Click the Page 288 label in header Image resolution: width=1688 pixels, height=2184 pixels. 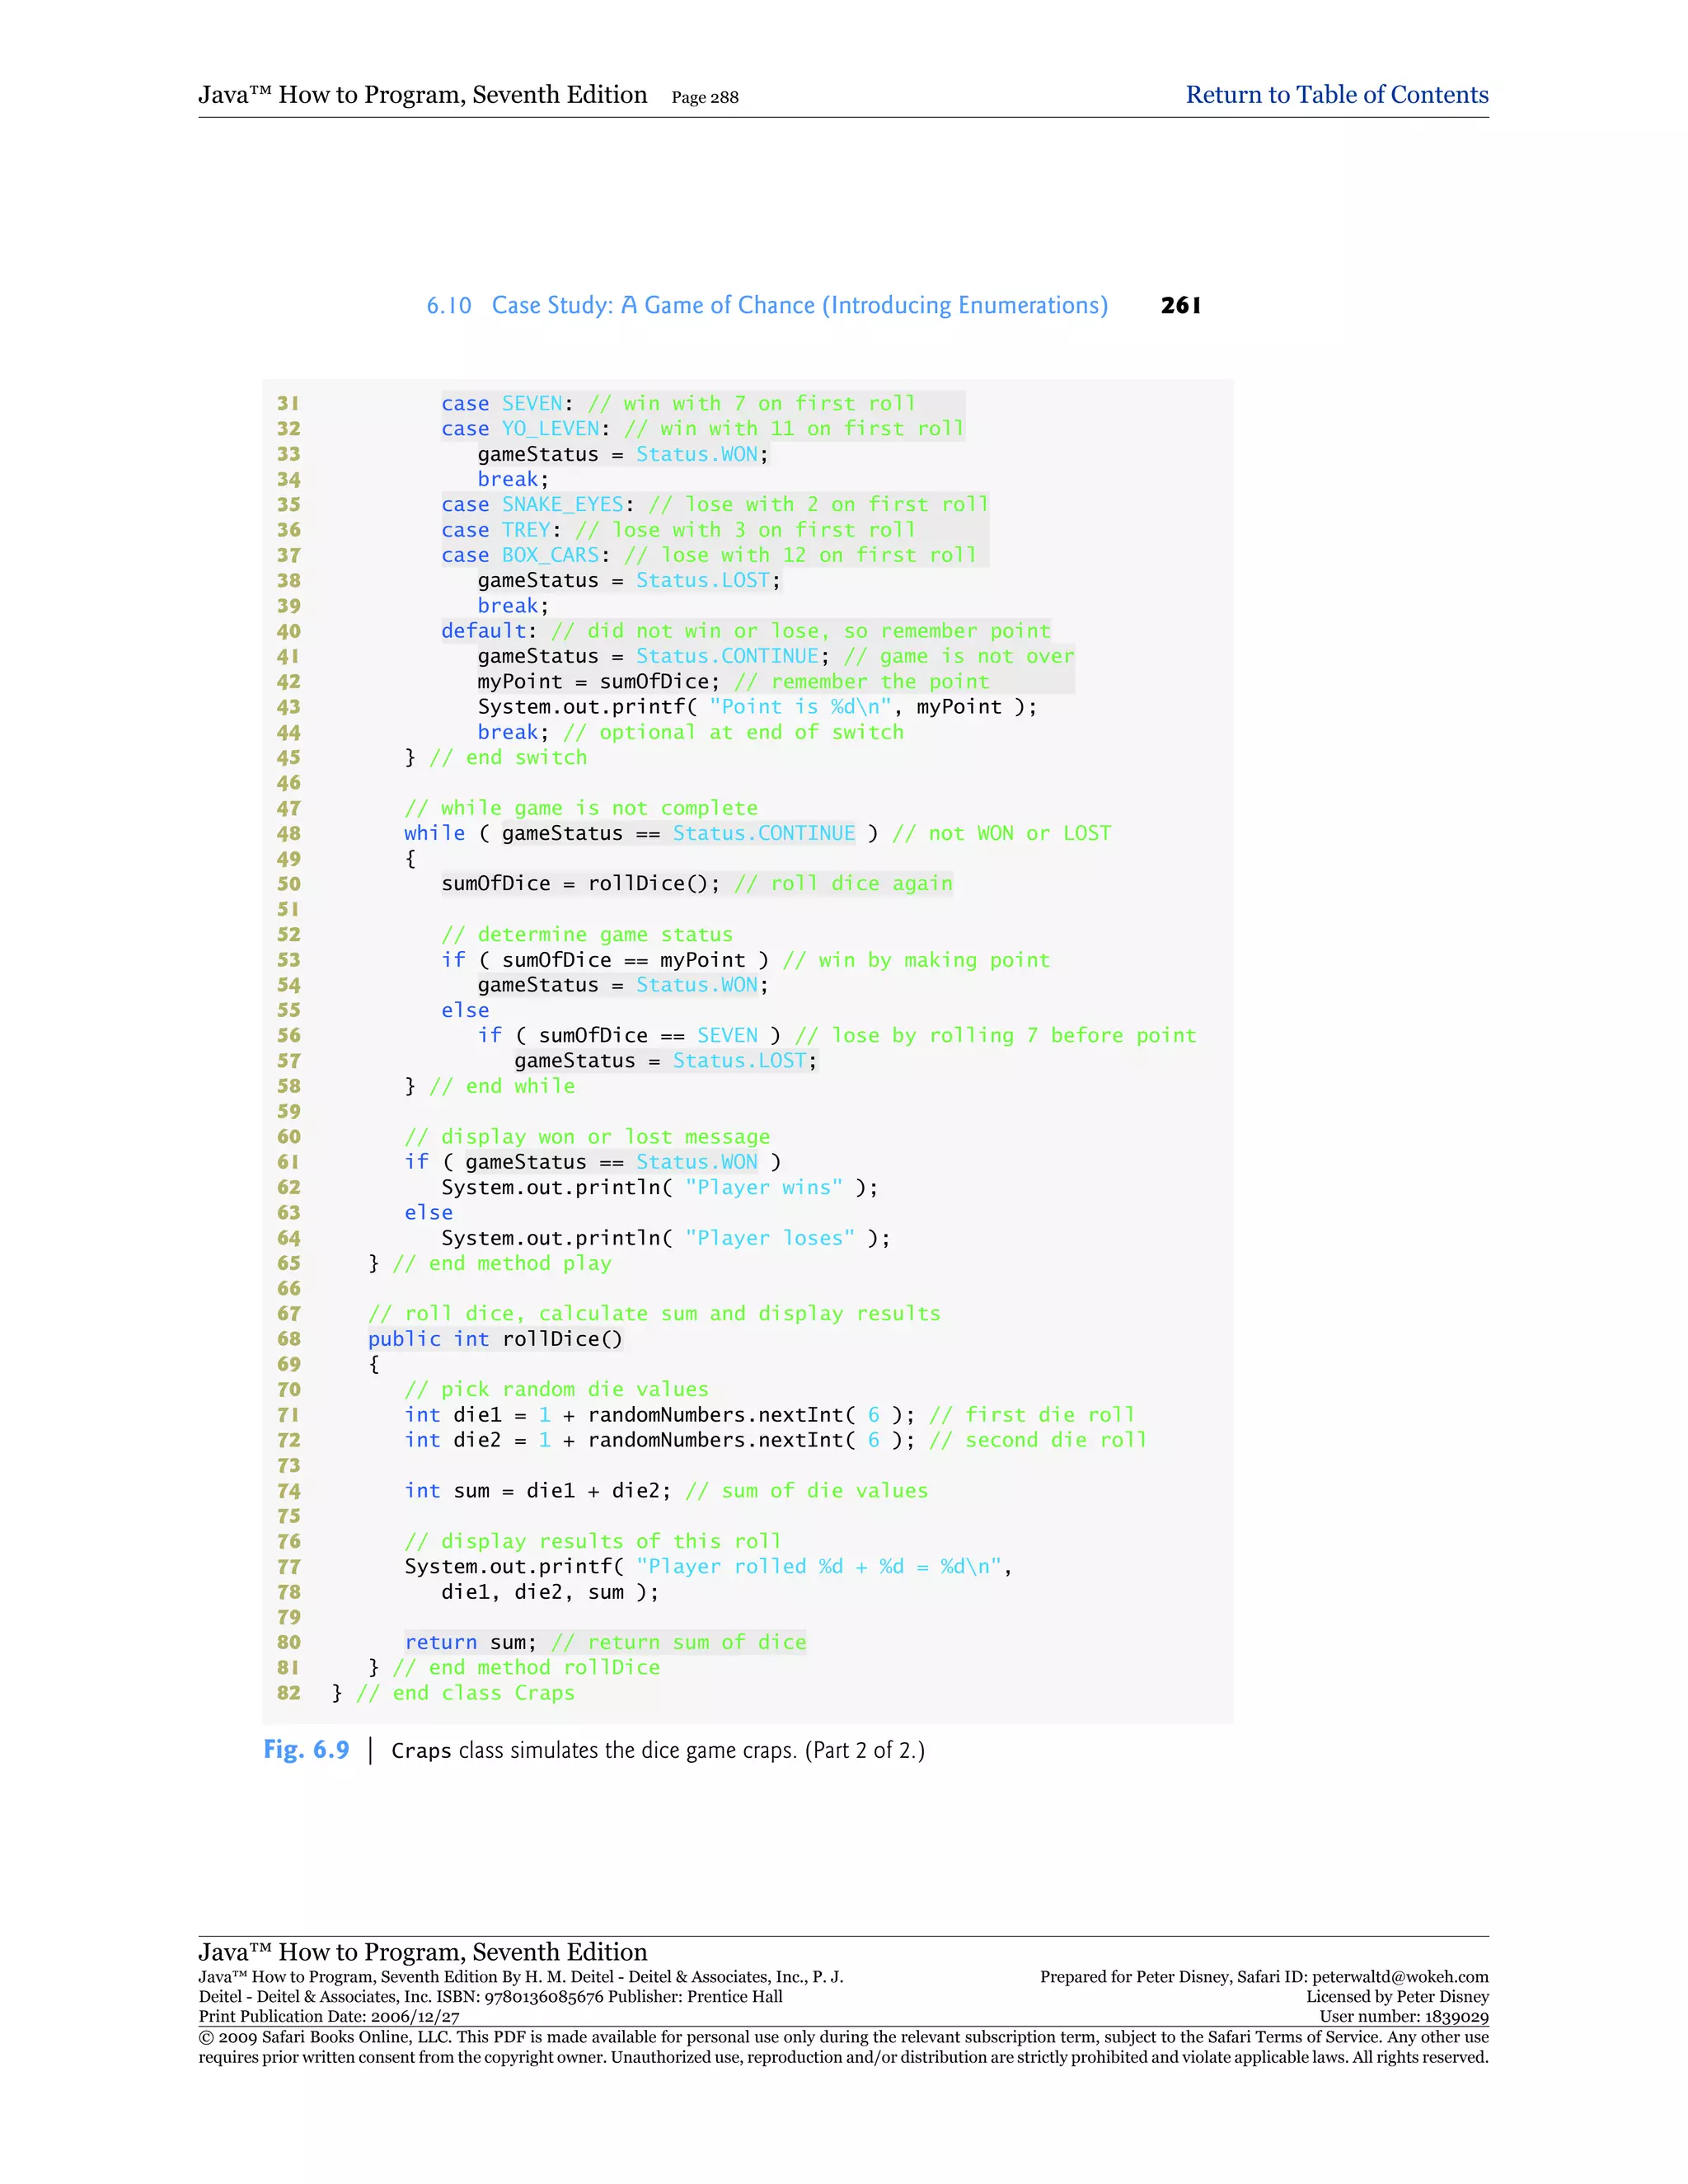point(704,97)
